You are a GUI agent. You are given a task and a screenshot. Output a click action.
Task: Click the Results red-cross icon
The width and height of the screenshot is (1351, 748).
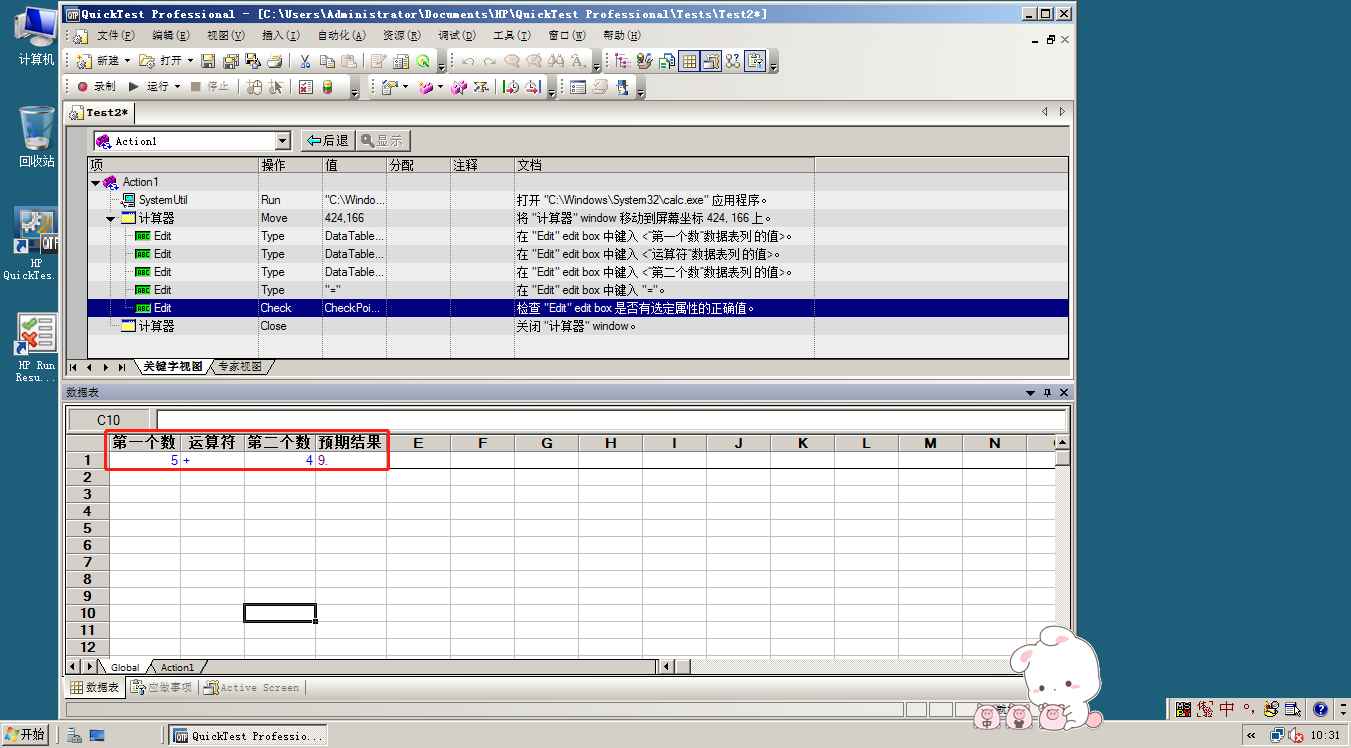point(305,87)
